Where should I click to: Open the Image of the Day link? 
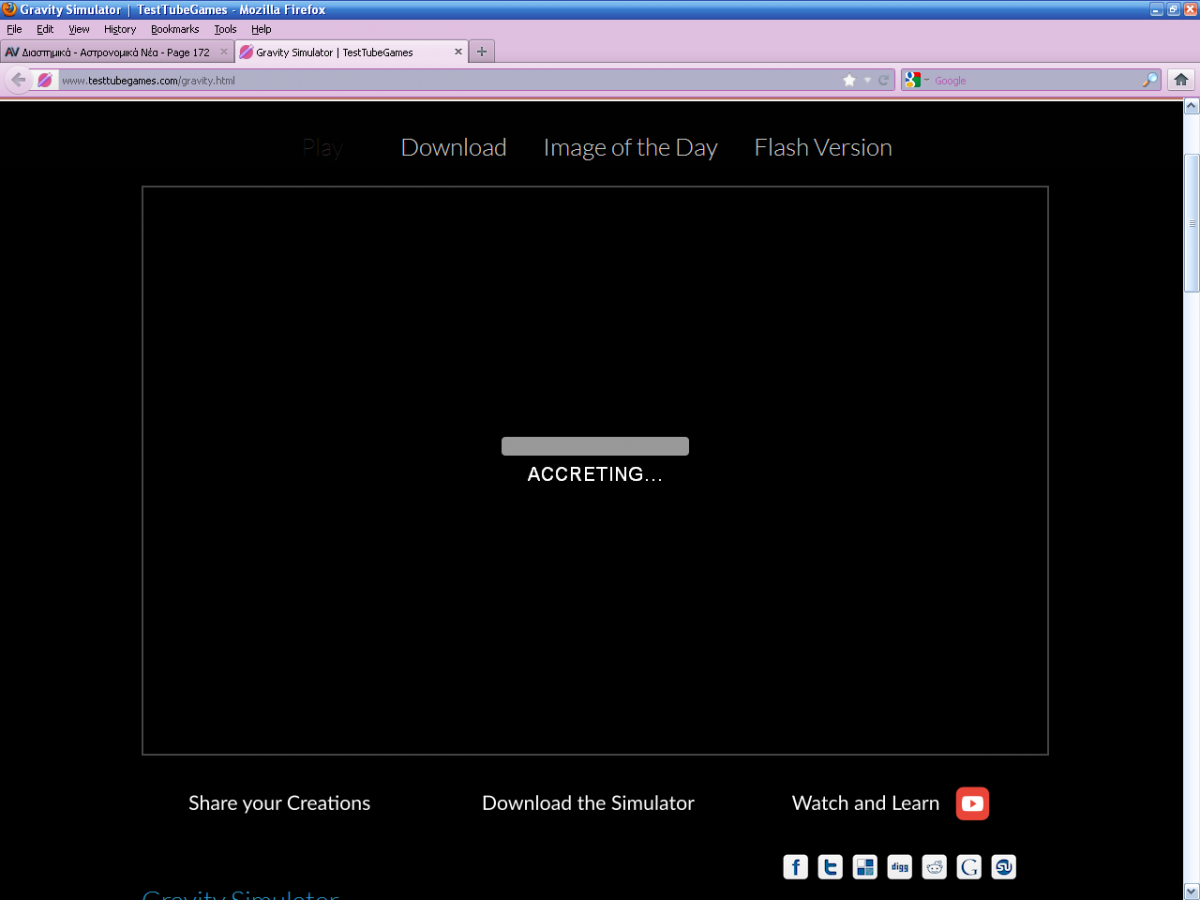click(x=630, y=148)
